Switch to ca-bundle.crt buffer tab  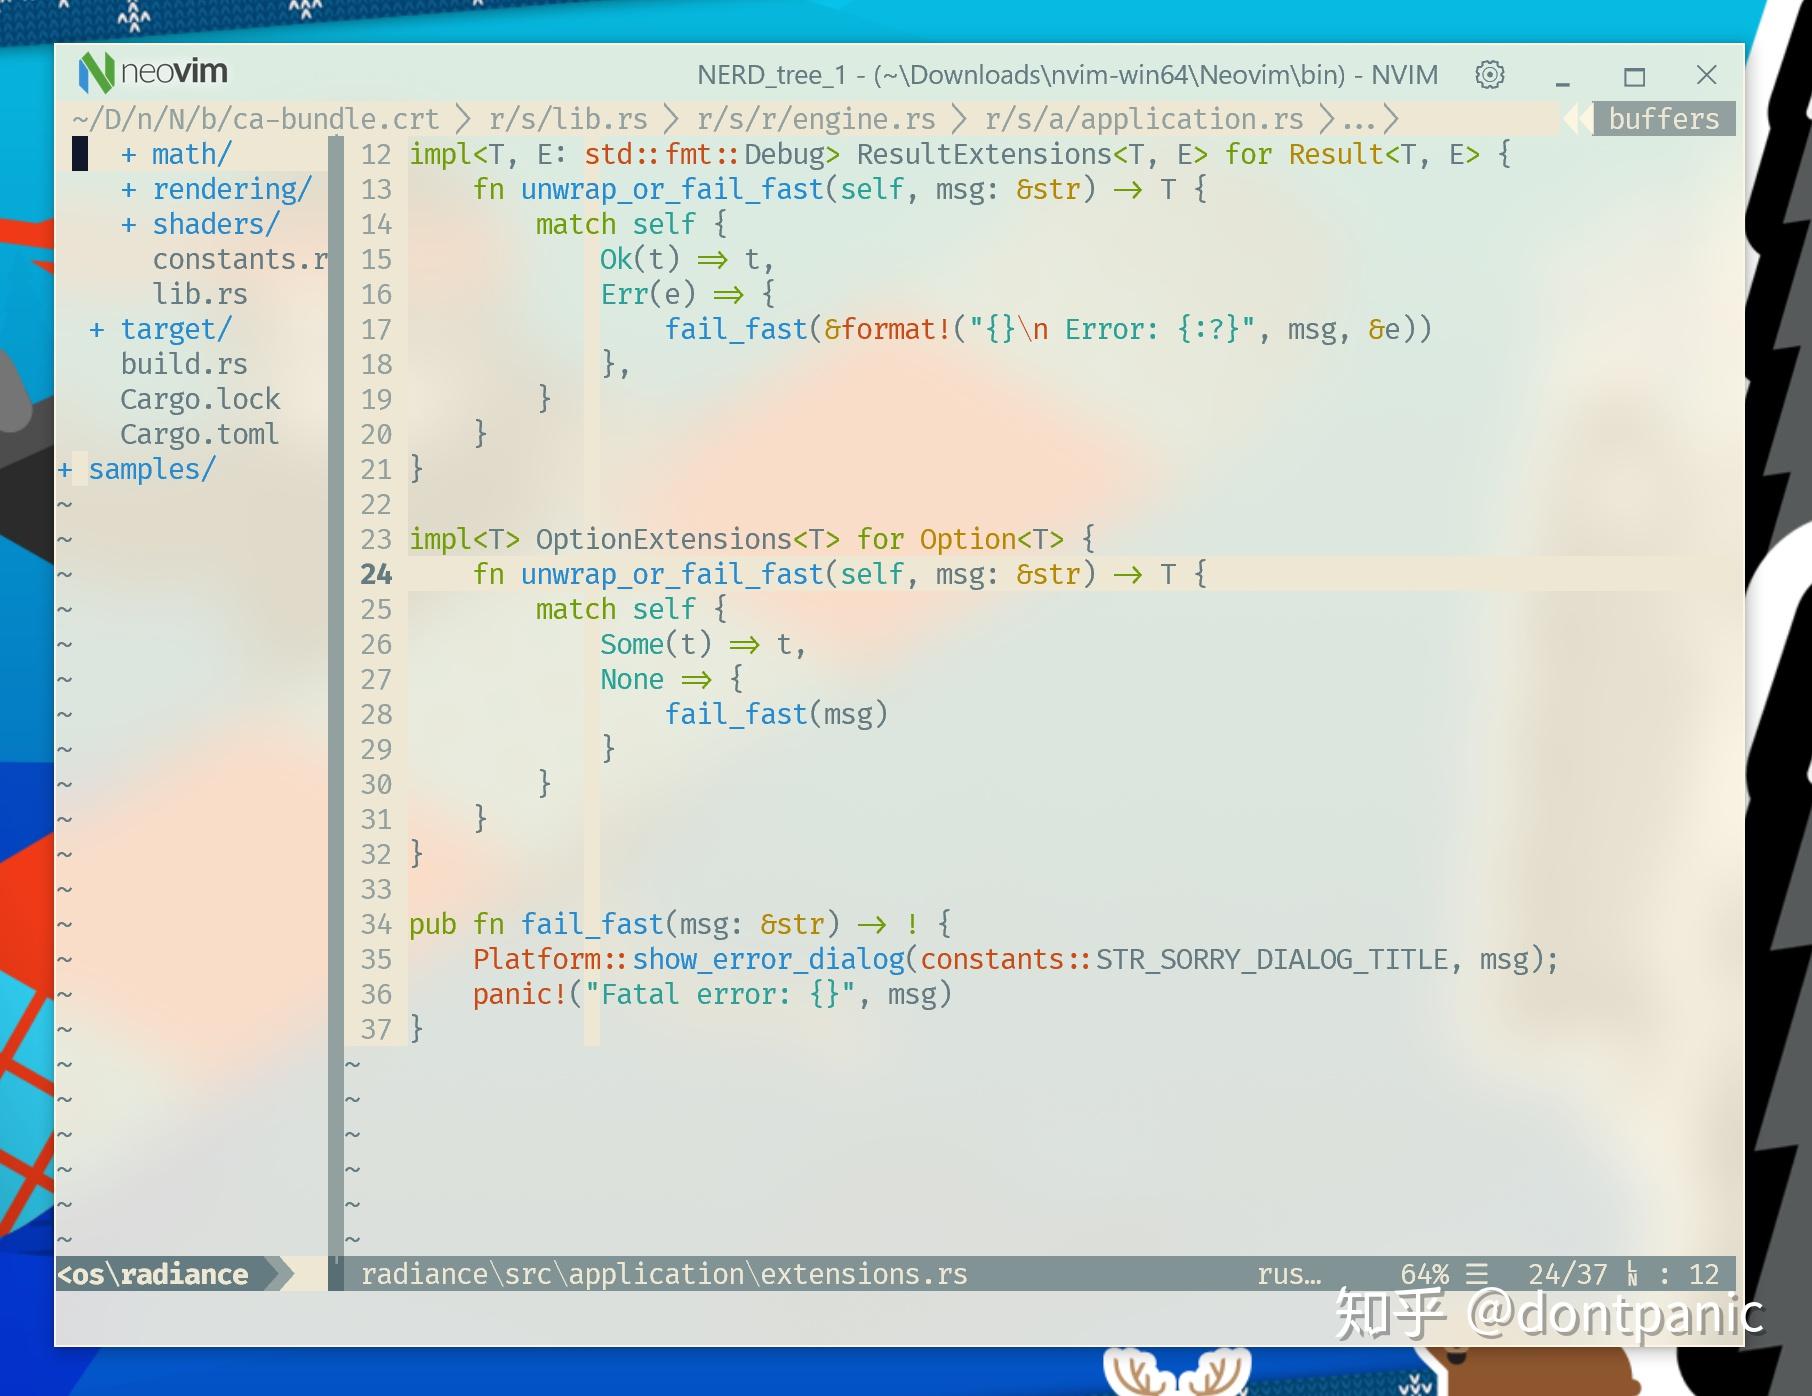coord(256,119)
